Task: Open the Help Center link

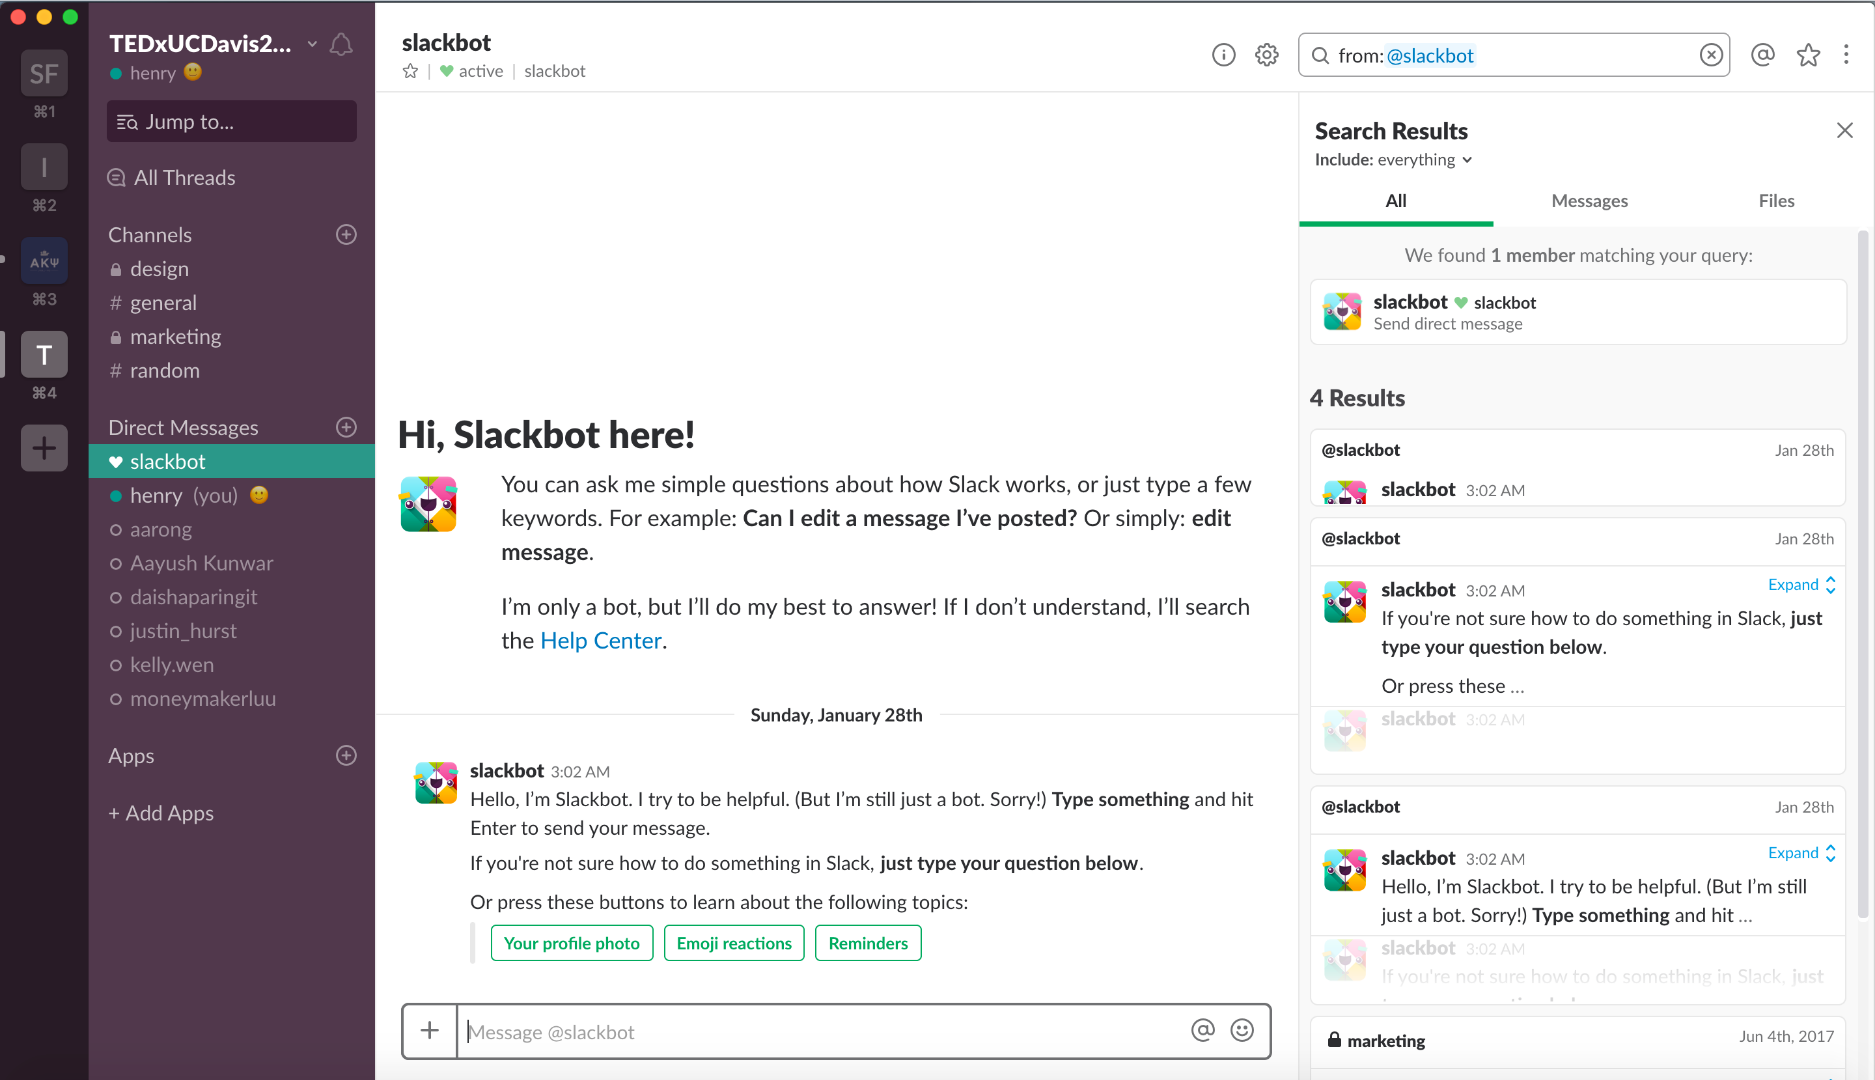Action: click(x=600, y=640)
